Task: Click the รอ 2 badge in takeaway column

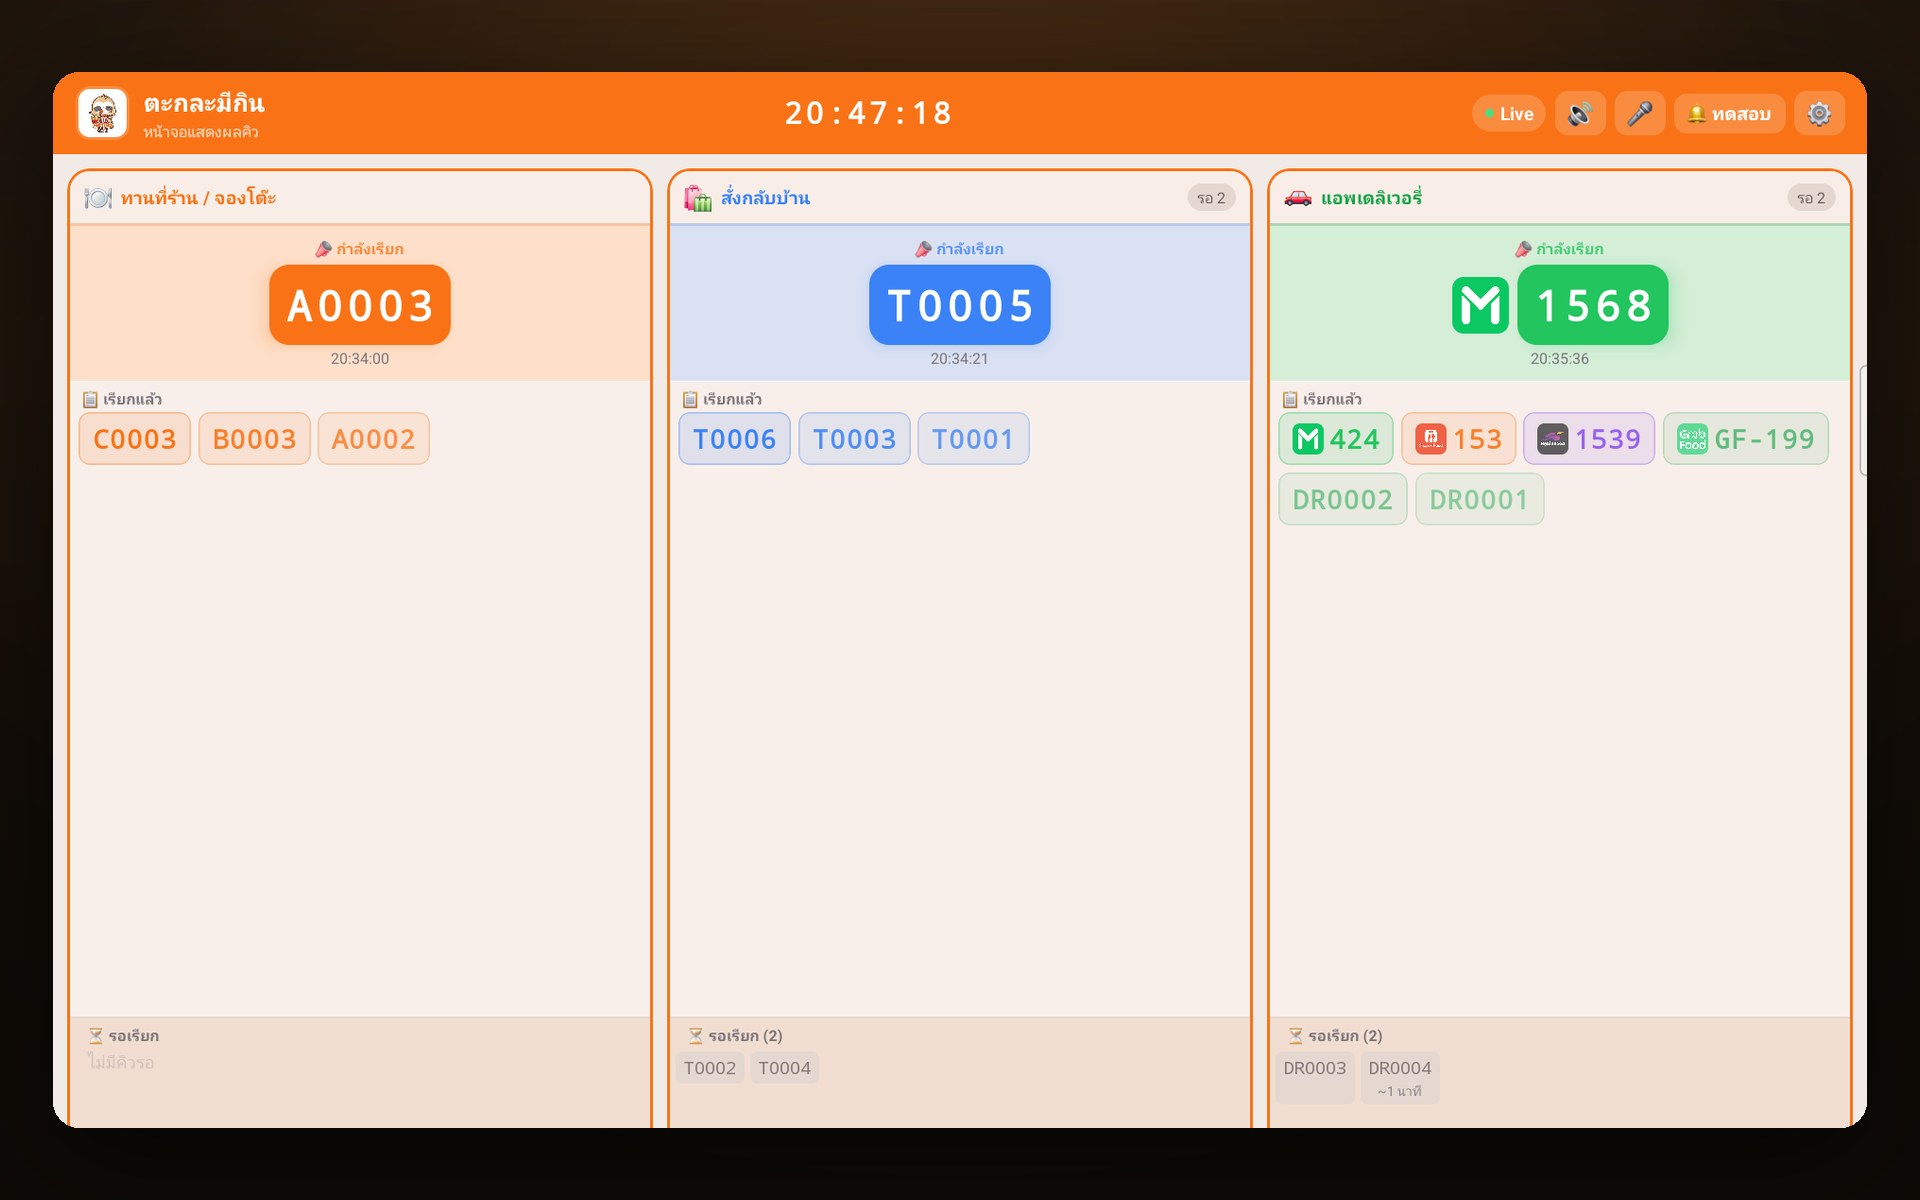Action: (x=1211, y=198)
